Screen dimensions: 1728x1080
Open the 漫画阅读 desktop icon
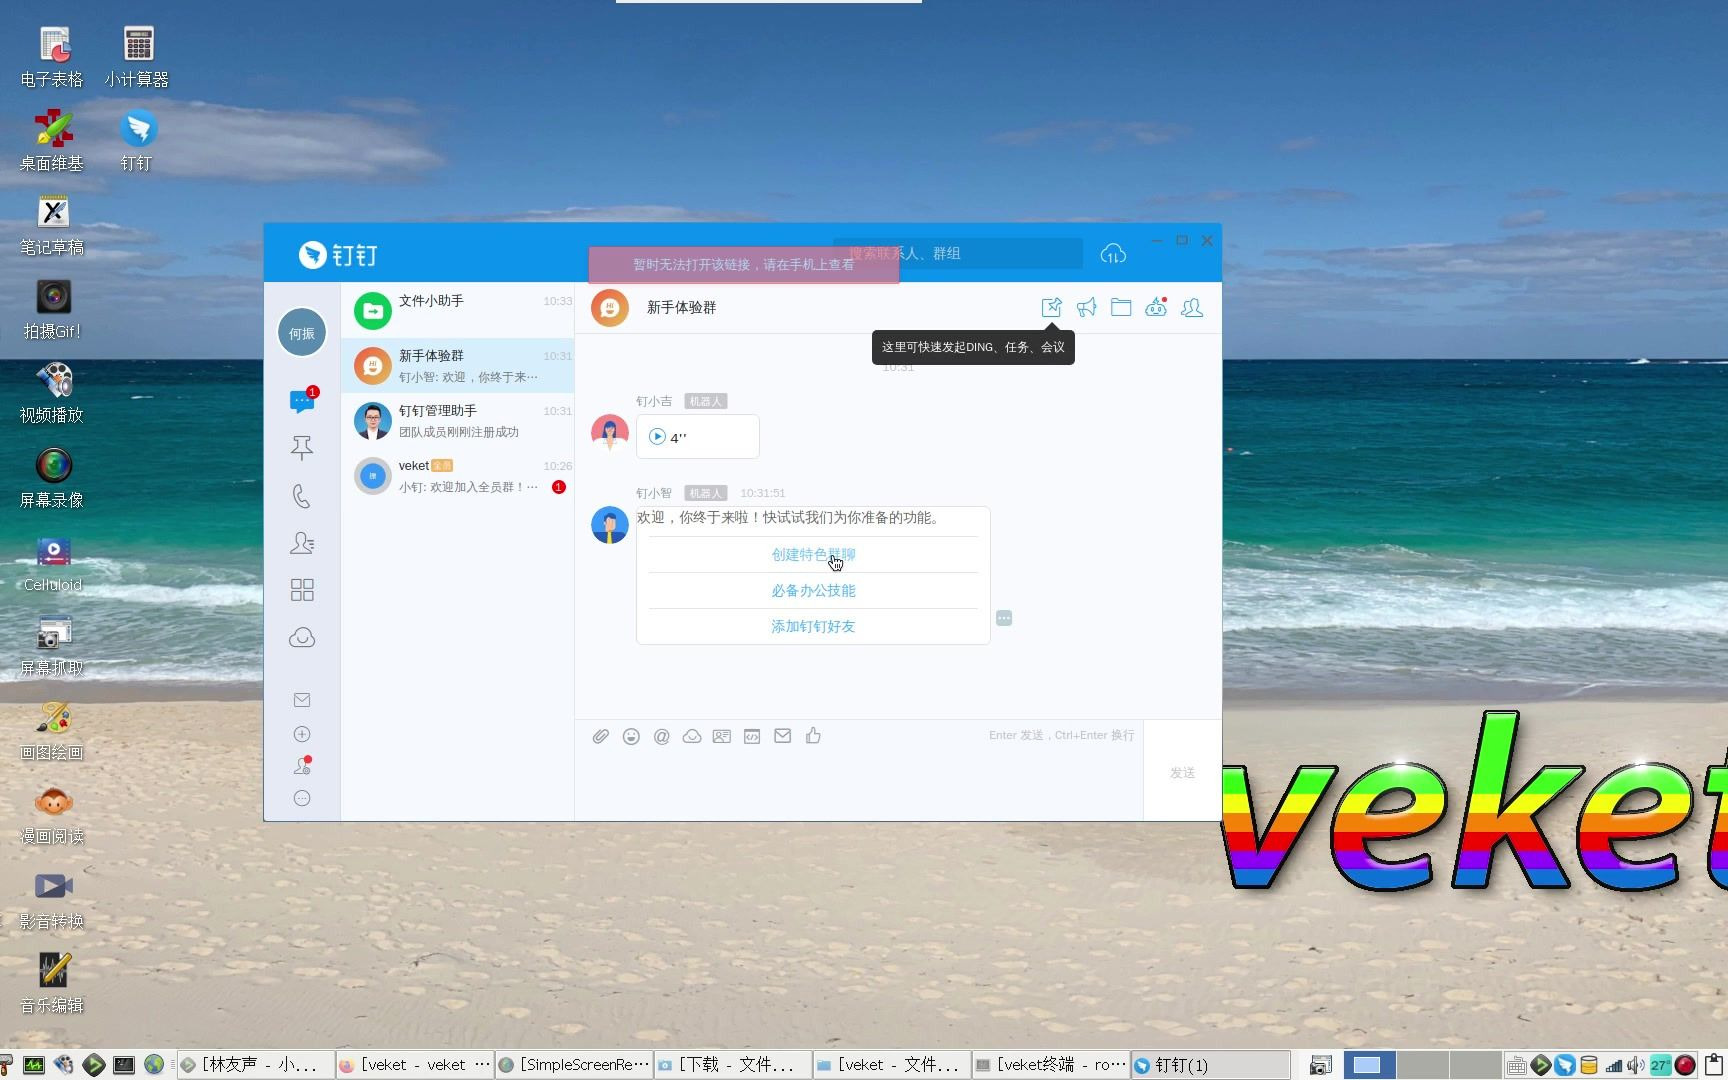(x=53, y=815)
